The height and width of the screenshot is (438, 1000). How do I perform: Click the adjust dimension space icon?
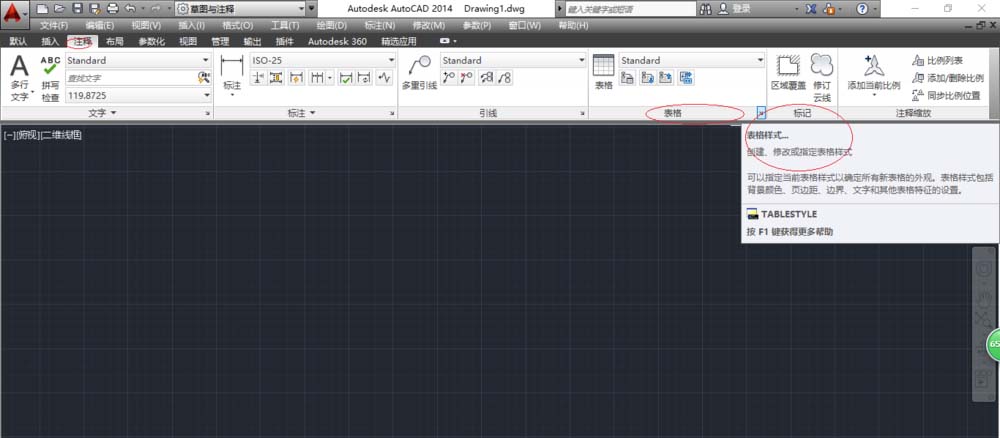[x=276, y=78]
